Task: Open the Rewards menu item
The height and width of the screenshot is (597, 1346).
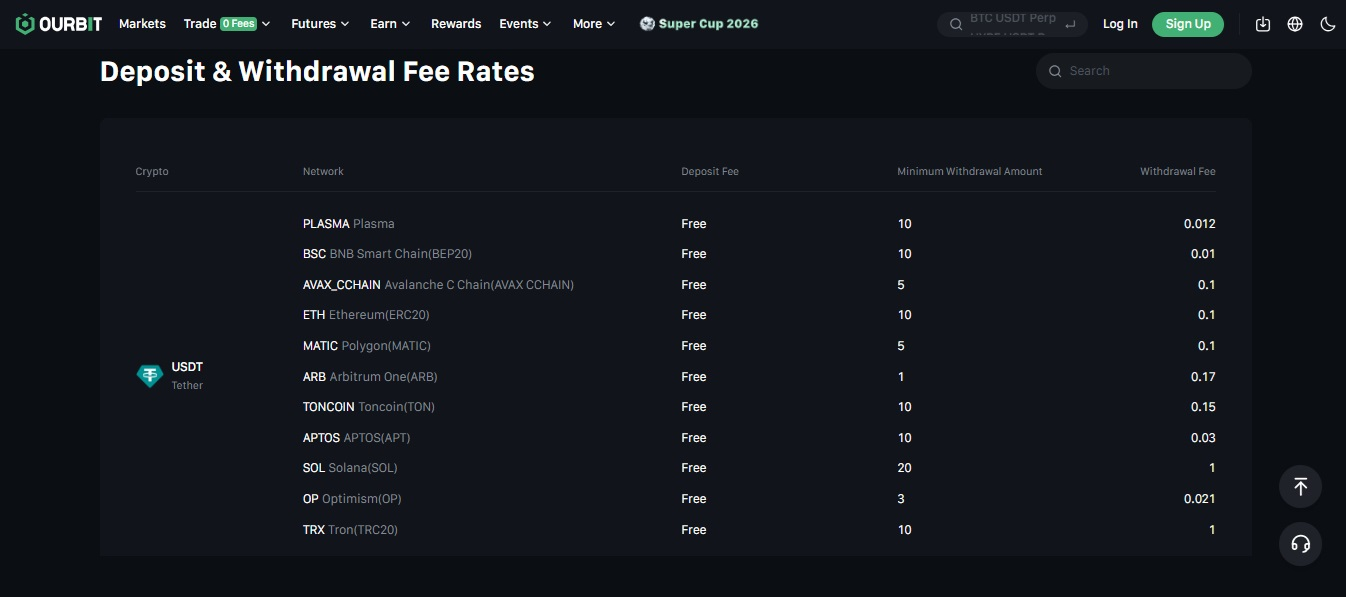Action: coord(456,24)
